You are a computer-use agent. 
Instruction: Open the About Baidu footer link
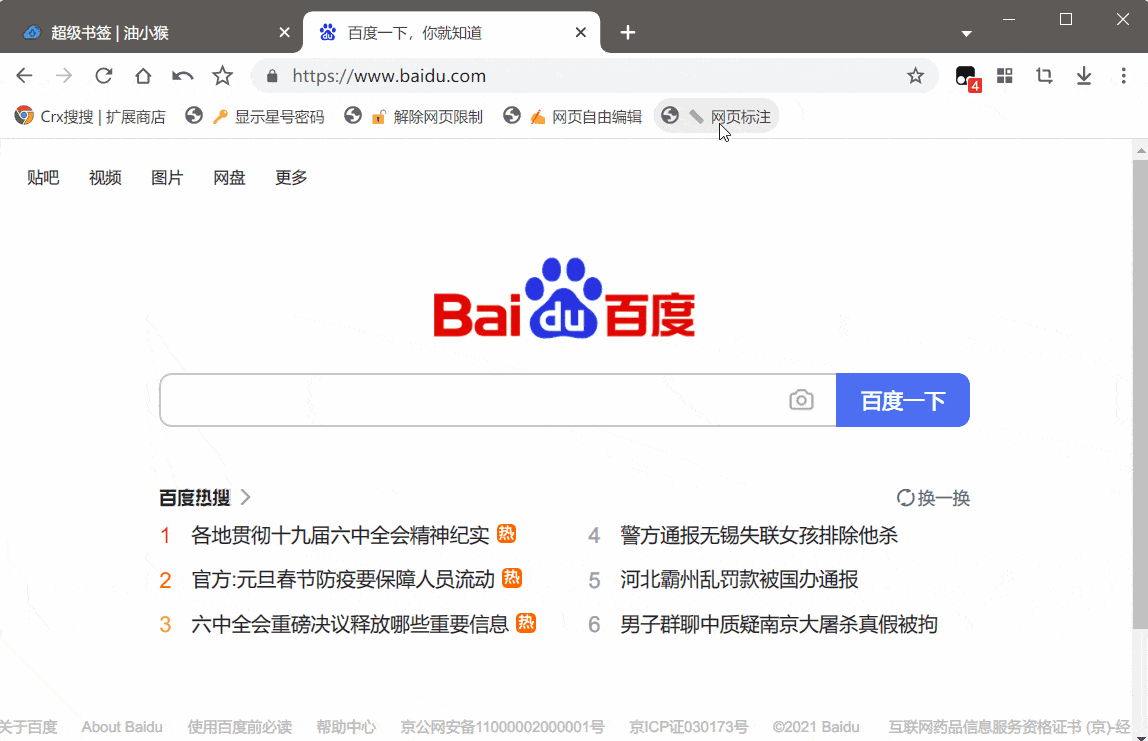[122, 727]
